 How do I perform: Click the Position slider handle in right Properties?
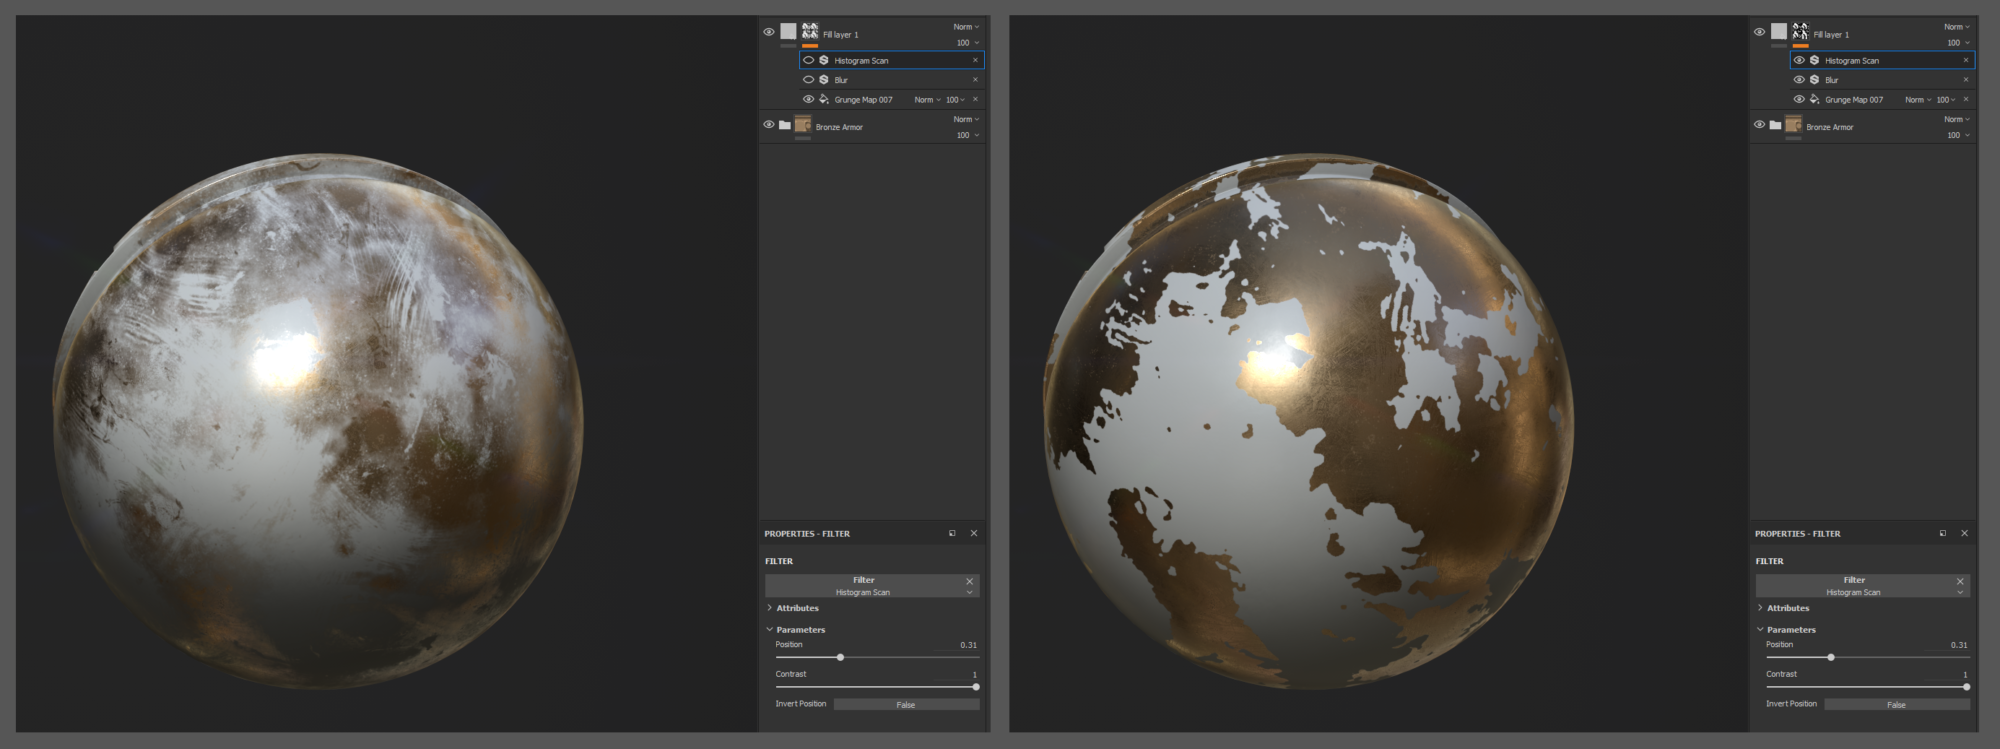click(x=1831, y=658)
